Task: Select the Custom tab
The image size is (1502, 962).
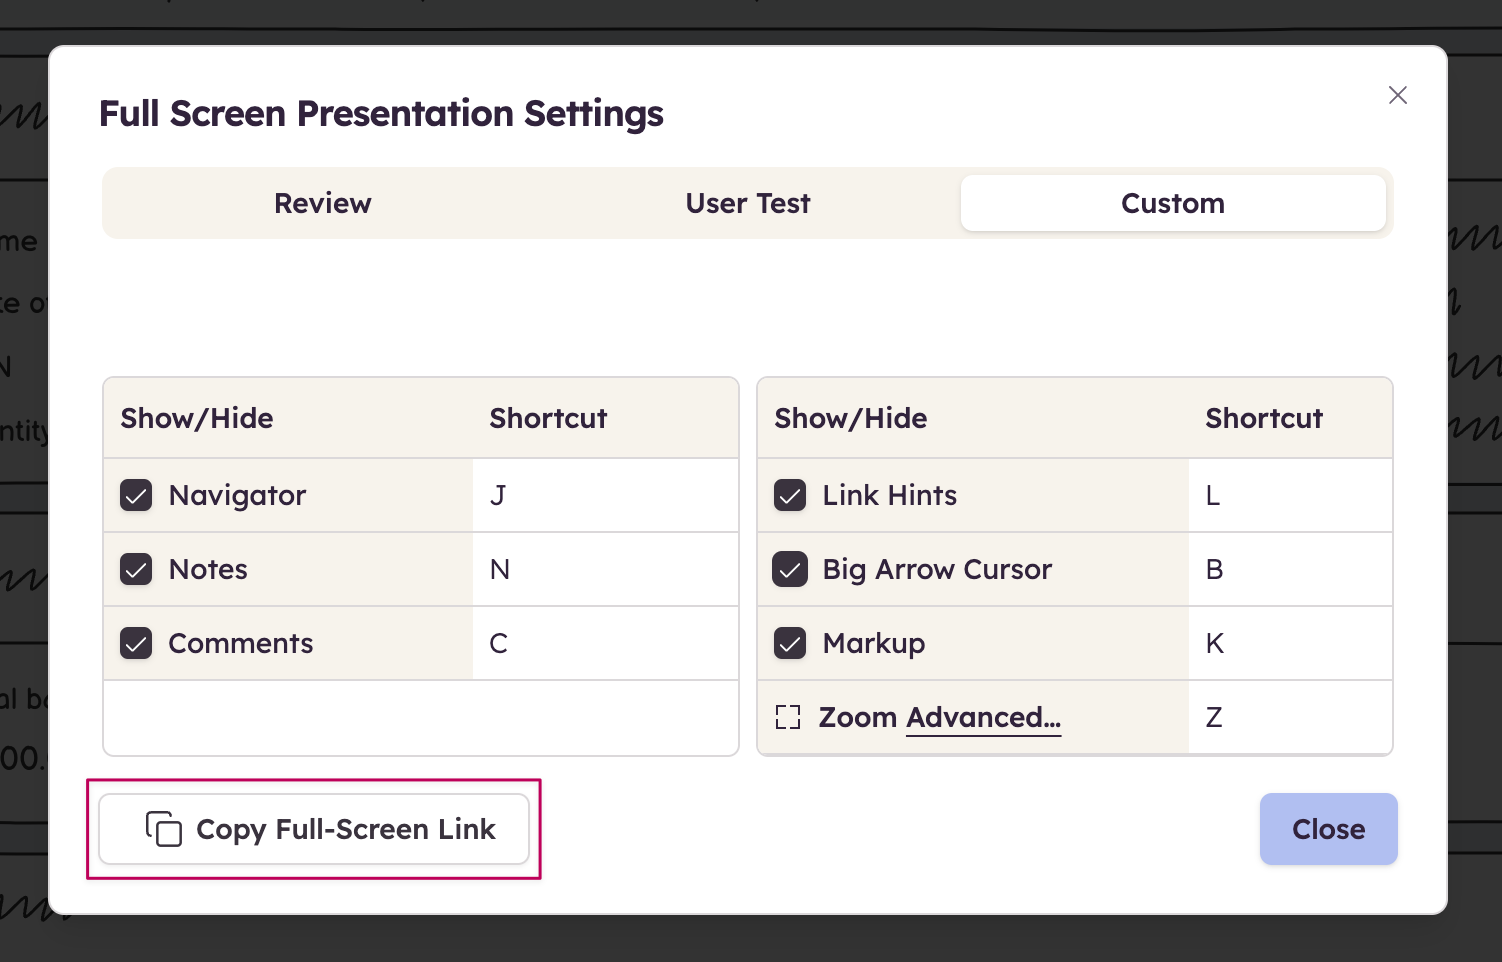Action: [x=1173, y=203]
